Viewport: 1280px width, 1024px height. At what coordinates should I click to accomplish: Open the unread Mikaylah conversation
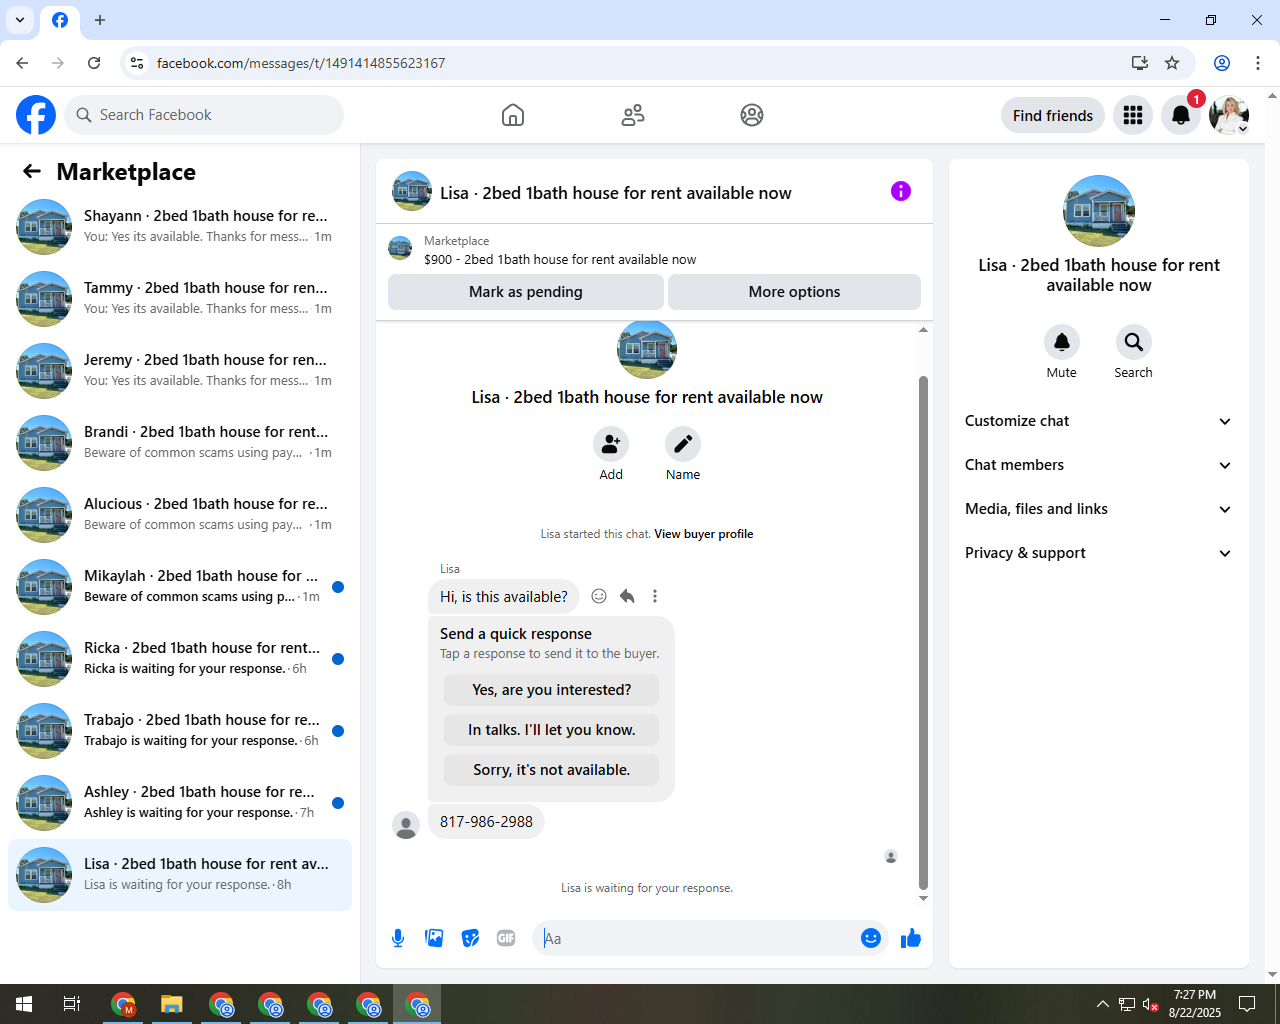point(180,587)
